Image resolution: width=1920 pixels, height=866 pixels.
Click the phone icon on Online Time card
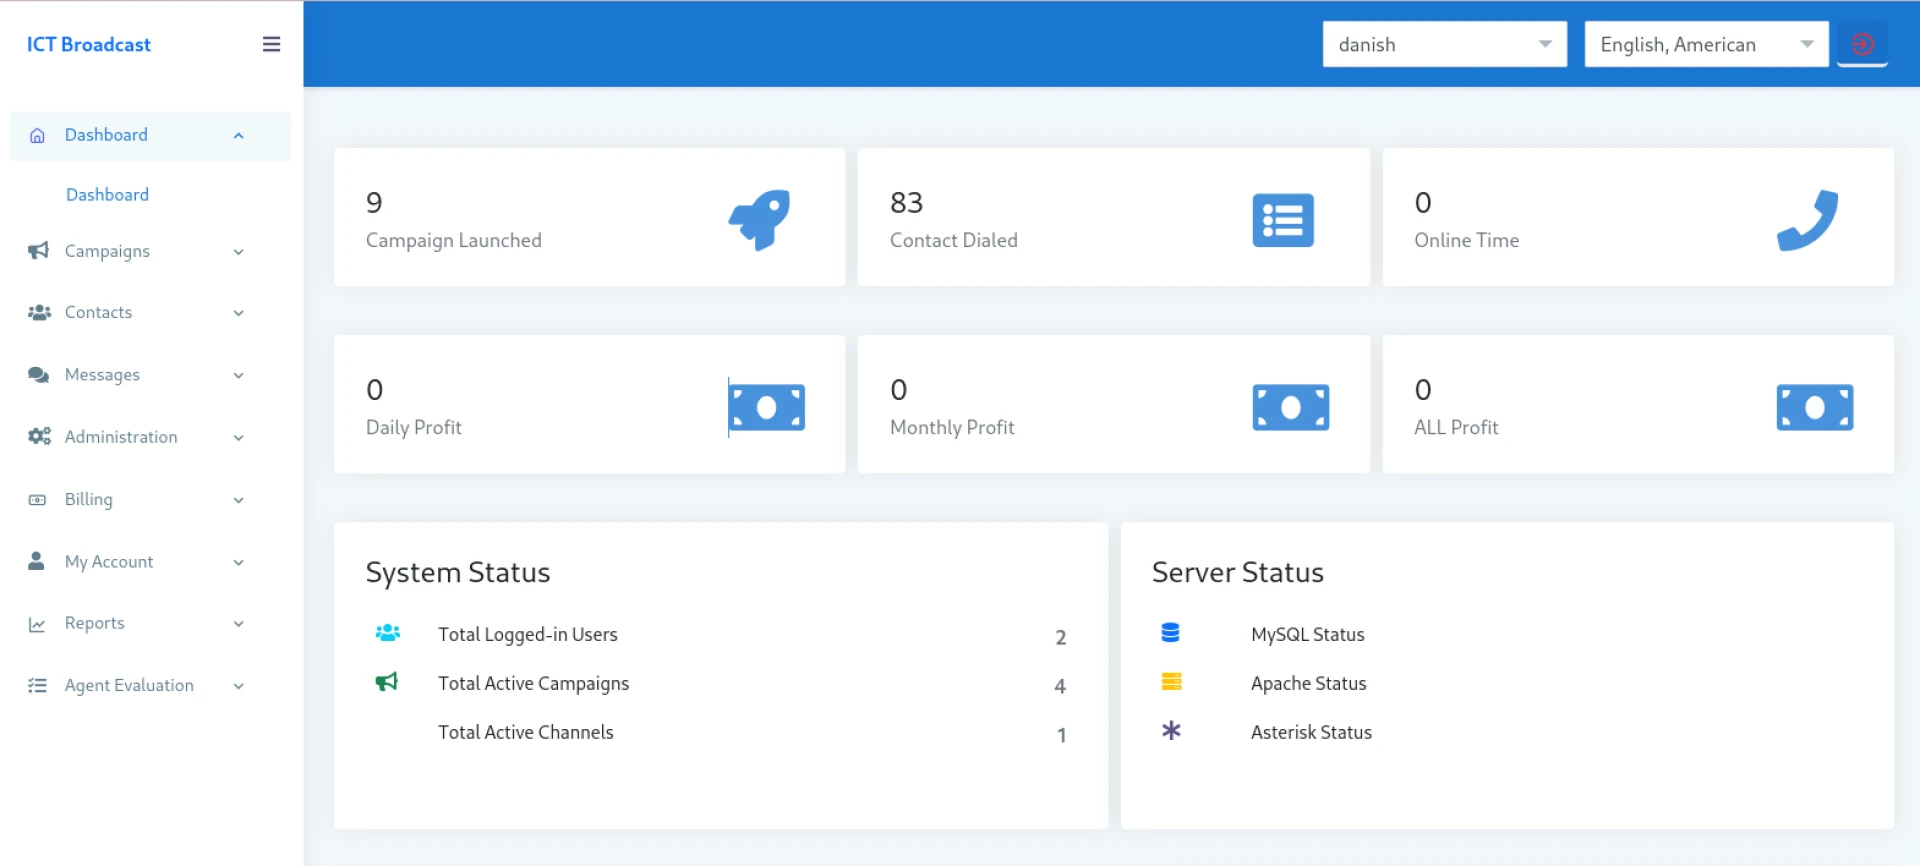click(1807, 219)
